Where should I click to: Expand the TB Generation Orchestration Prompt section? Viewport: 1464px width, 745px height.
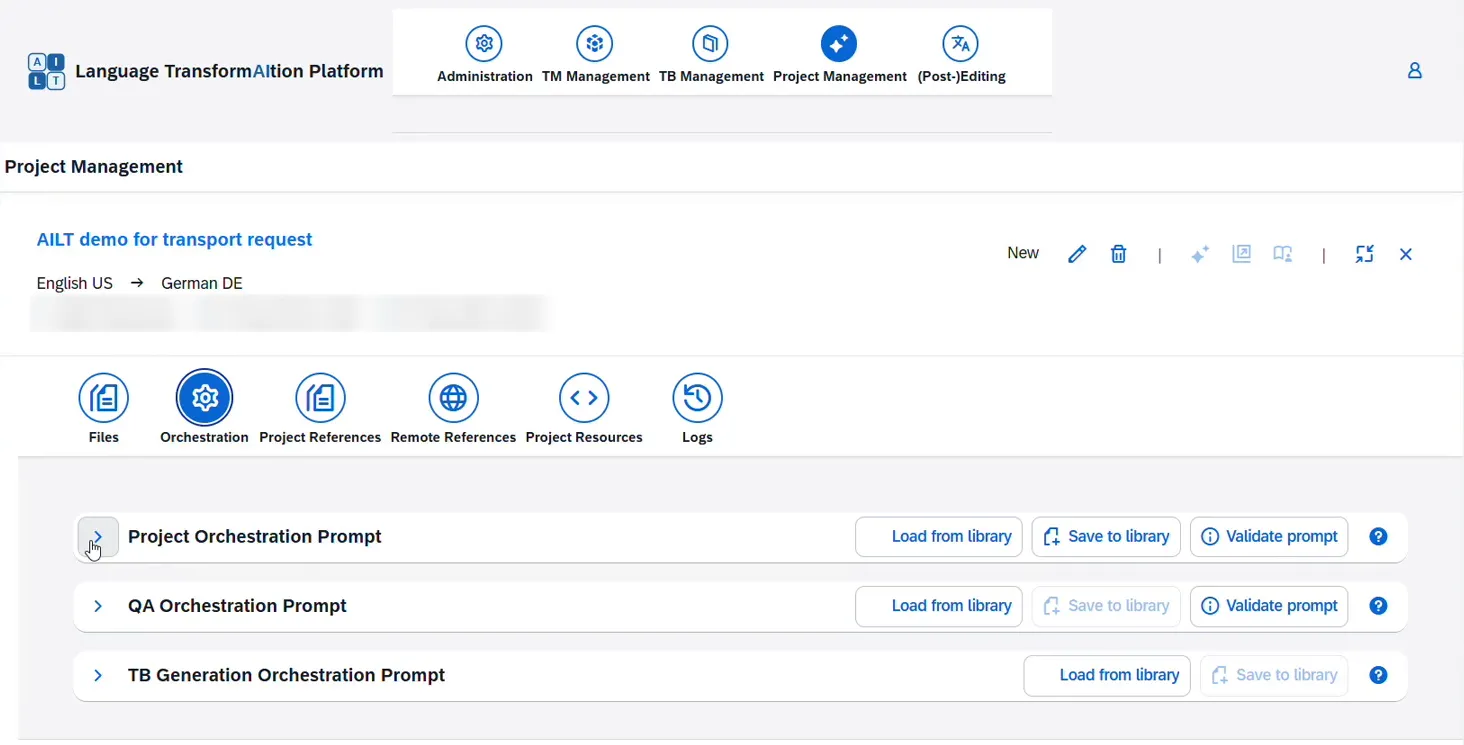pyautogui.click(x=98, y=675)
